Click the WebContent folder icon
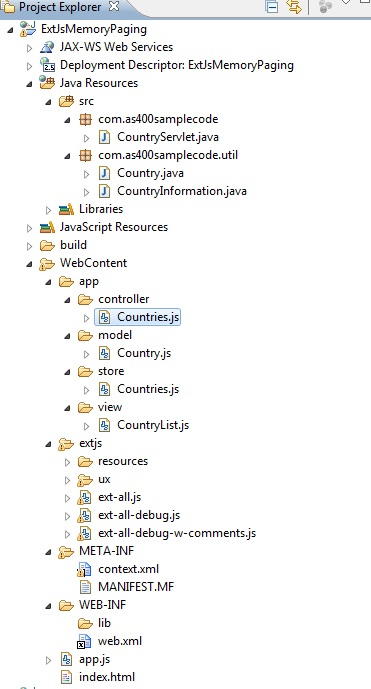The width and height of the screenshot is (371, 689). 47,263
